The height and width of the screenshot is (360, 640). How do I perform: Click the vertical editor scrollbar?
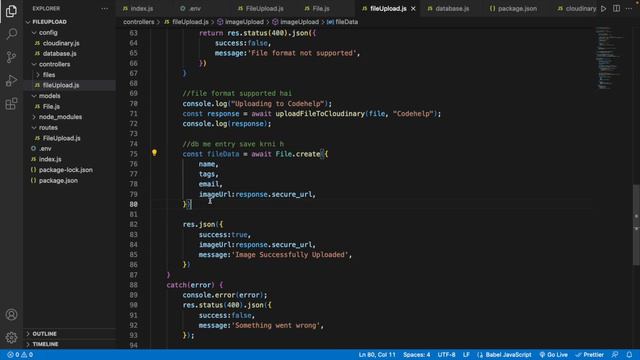pyautogui.click(x=636, y=224)
